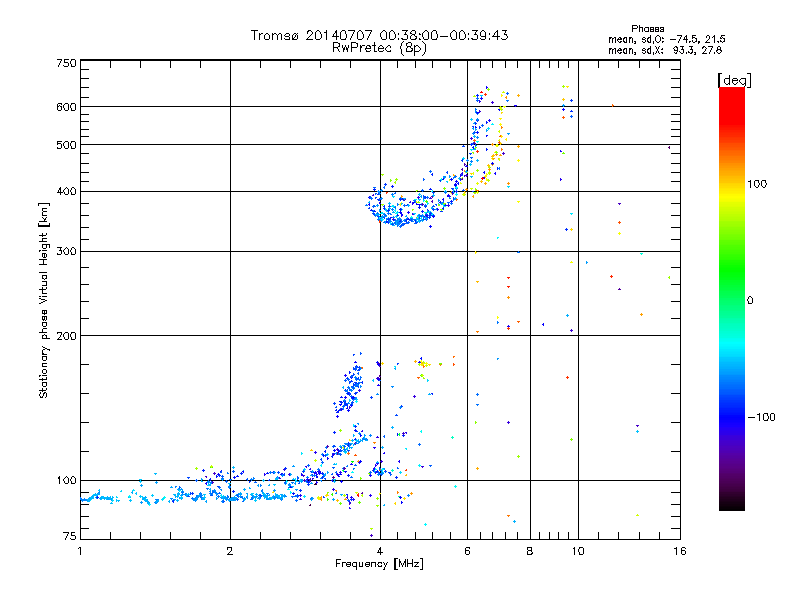Click the '[deg]' colorbar unit label
The height and width of the screenshot is (600, 800).
coord(734,80)
